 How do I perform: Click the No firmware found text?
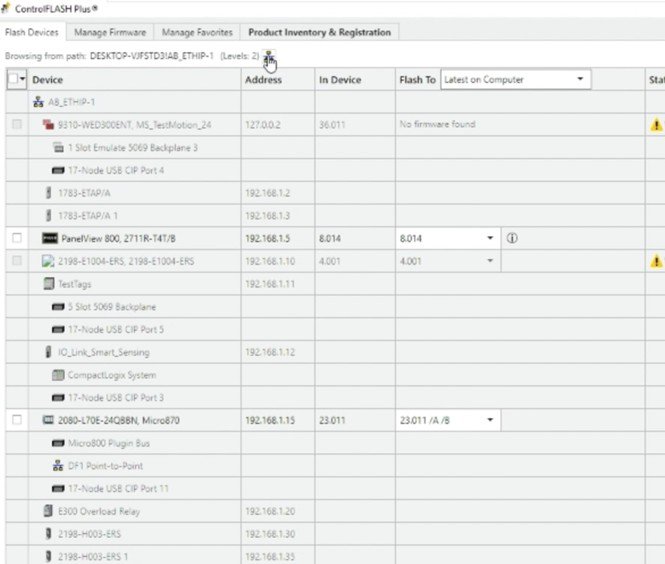point(437,124)
